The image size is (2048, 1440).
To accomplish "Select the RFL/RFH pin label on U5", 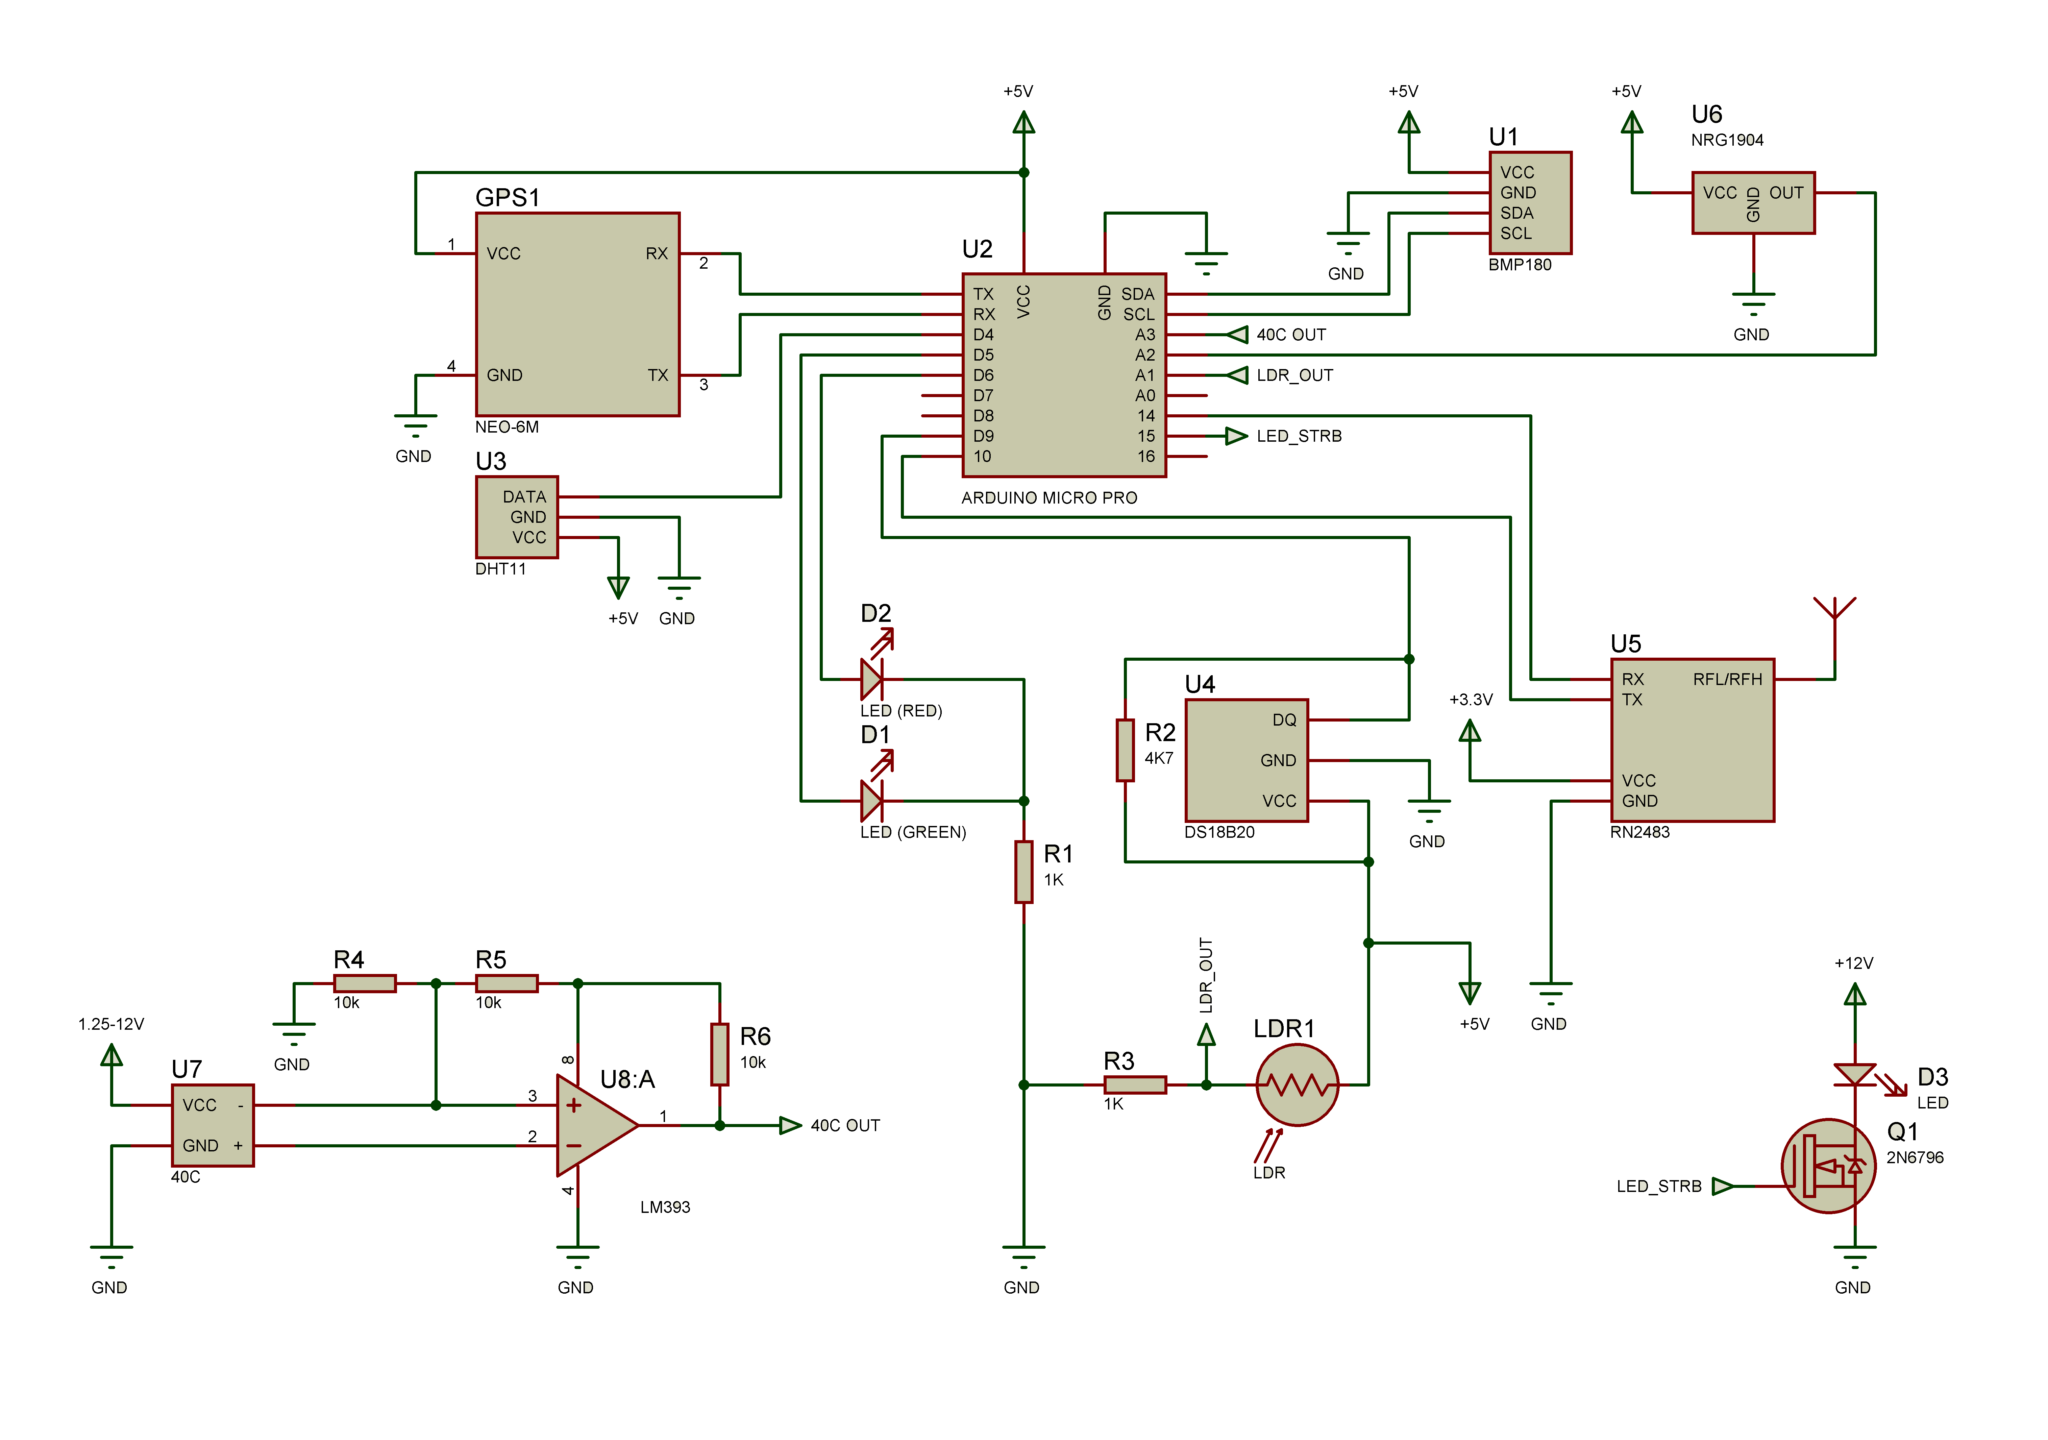I will pyautogui.click(x=1727, y=679).
